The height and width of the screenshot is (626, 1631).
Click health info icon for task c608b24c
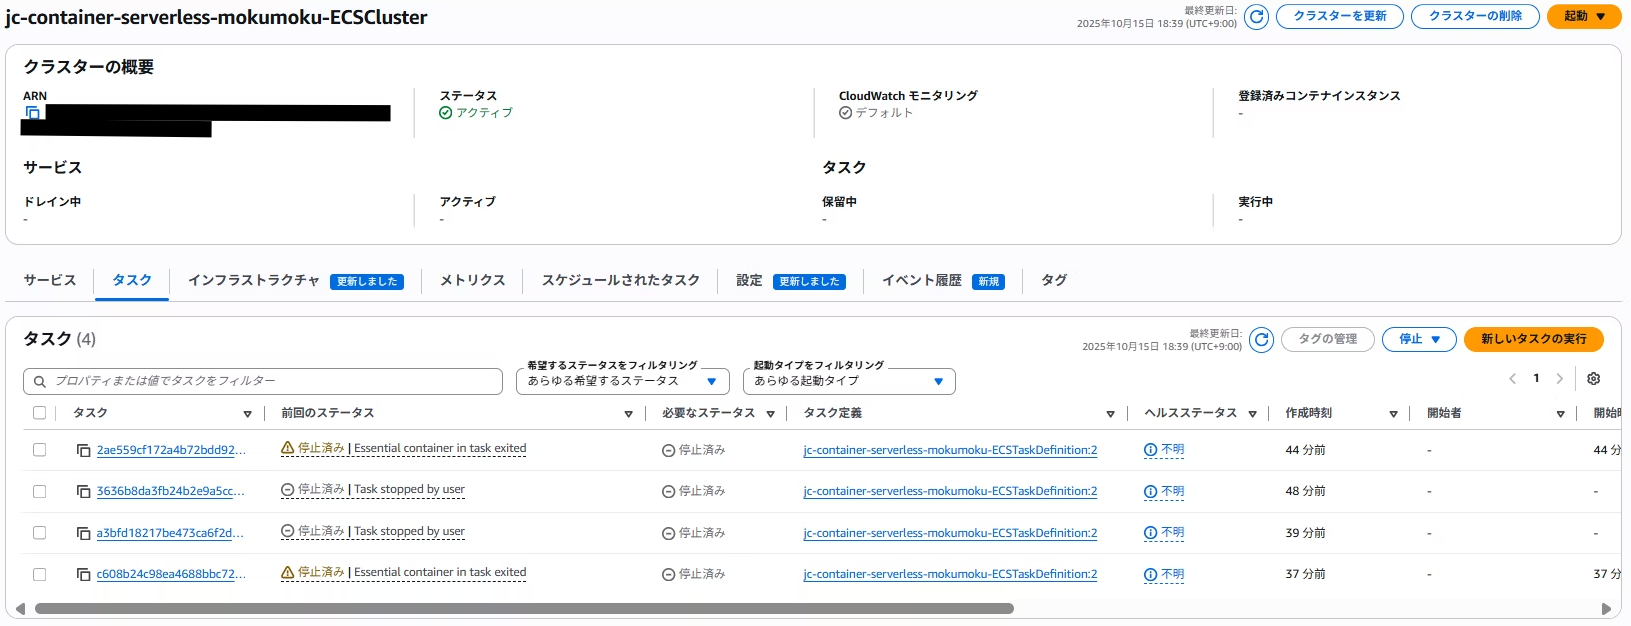point(1150,574)
